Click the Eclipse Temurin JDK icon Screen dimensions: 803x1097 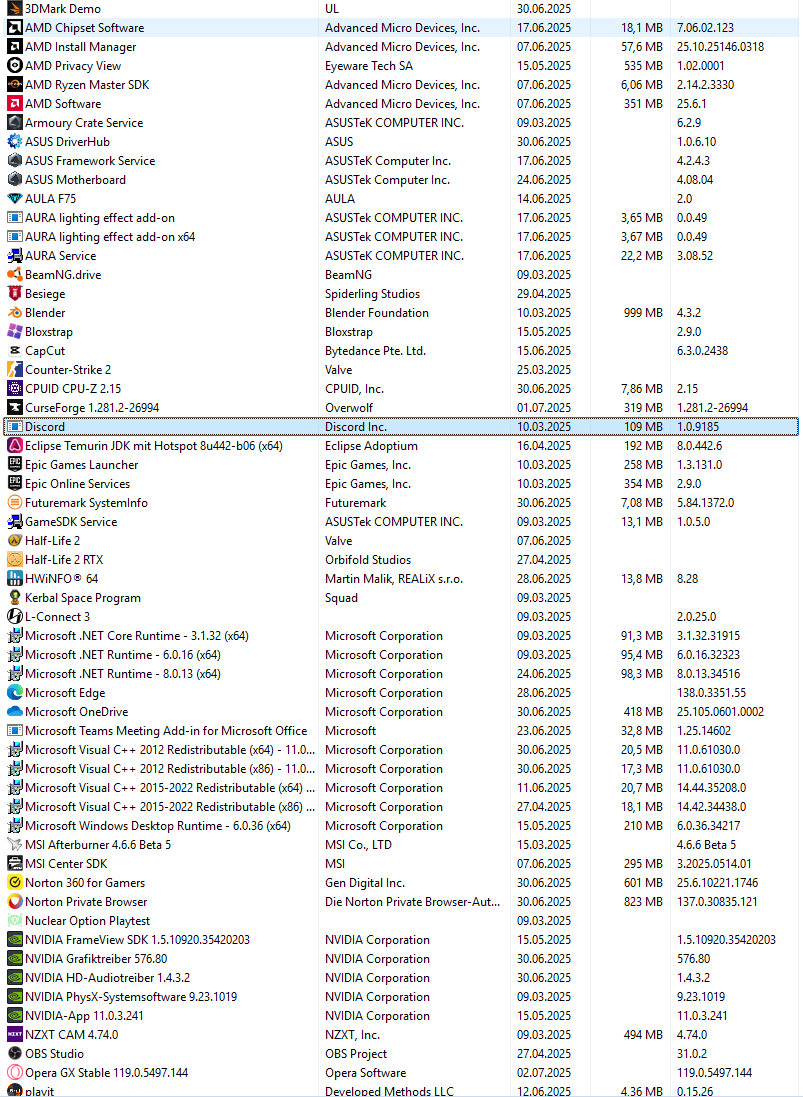tap(15, 446)
